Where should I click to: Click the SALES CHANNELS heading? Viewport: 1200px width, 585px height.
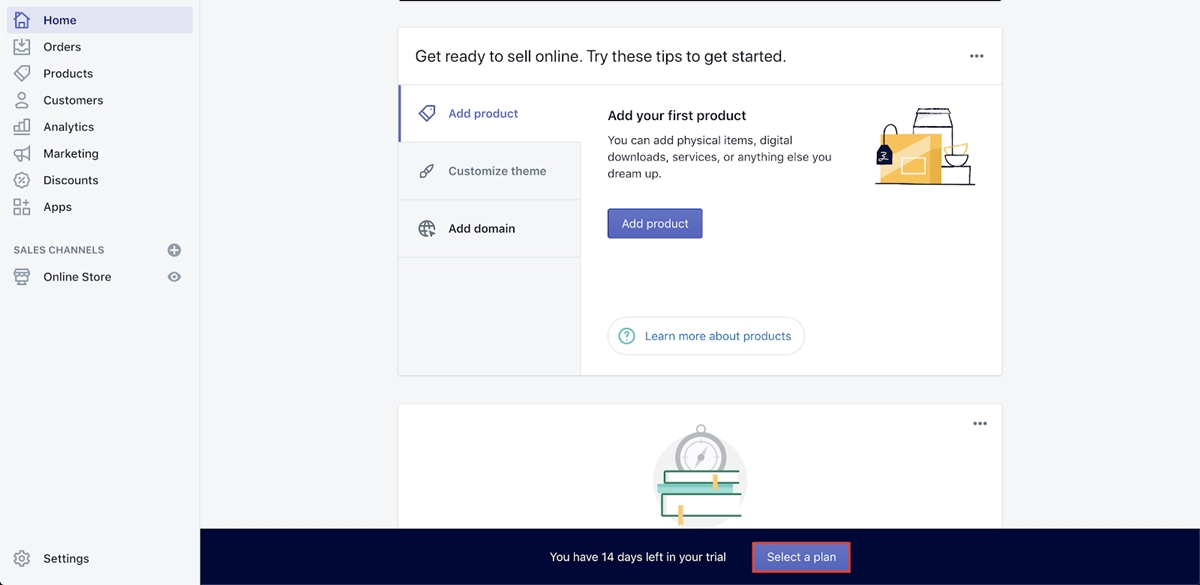pyautogui.click(x=59, y=250)
